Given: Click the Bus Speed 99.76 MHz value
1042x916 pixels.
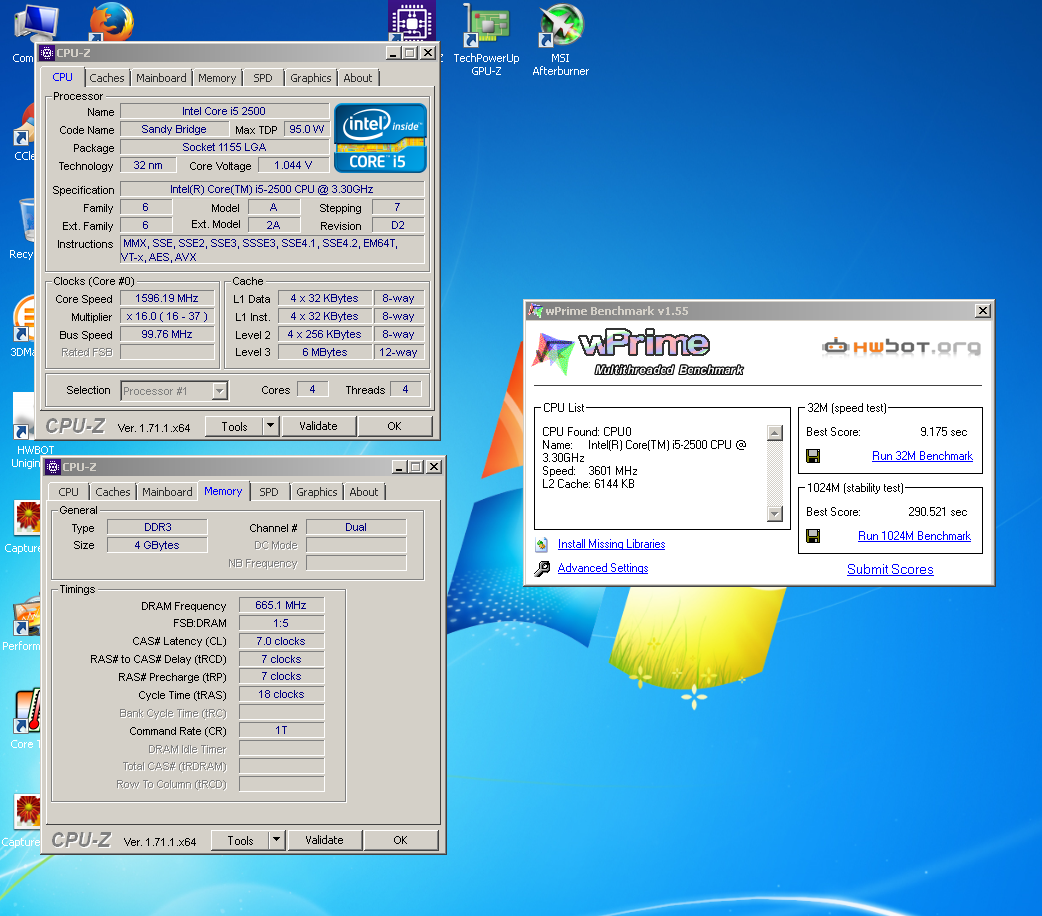Looking at the screenshot, I should coord(167,334).
